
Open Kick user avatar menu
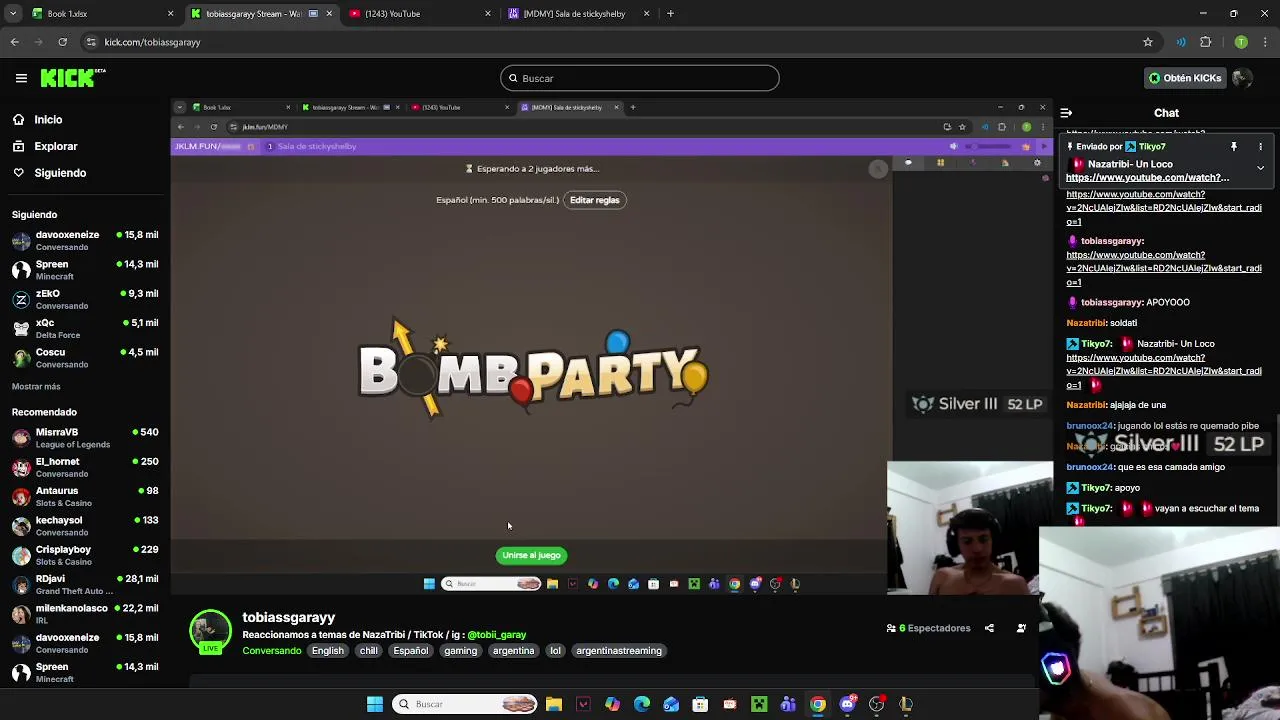1242,78
